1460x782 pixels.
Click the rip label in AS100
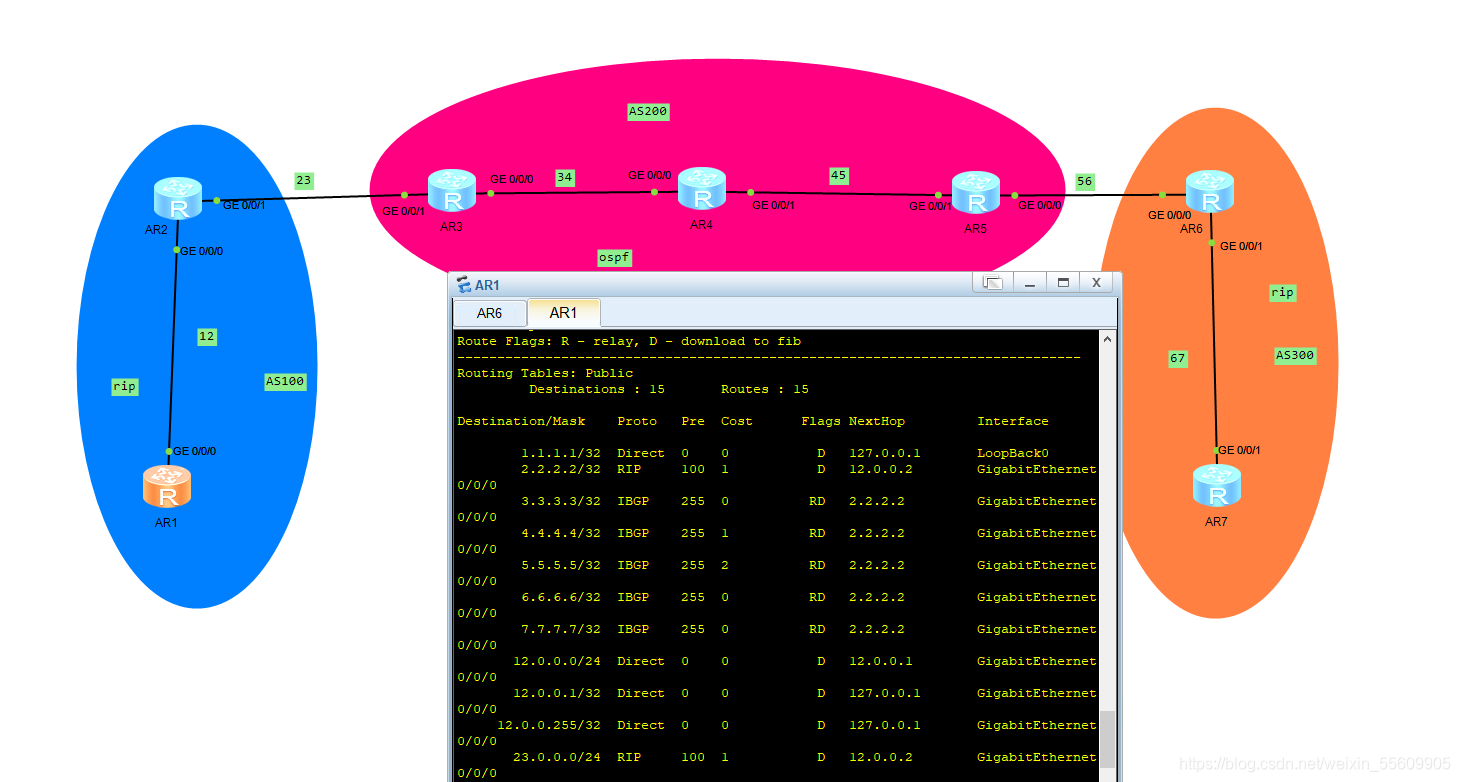click(x=125, y=386)
